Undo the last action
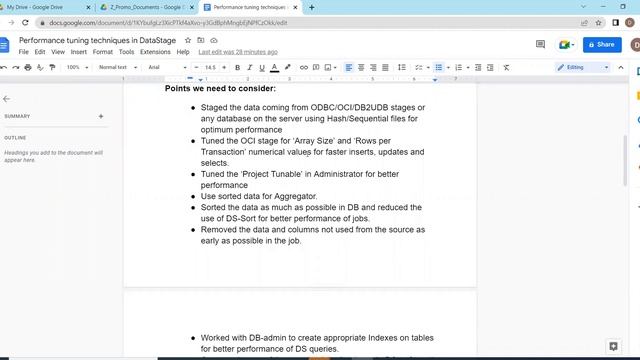 click(x=4, y=67)
